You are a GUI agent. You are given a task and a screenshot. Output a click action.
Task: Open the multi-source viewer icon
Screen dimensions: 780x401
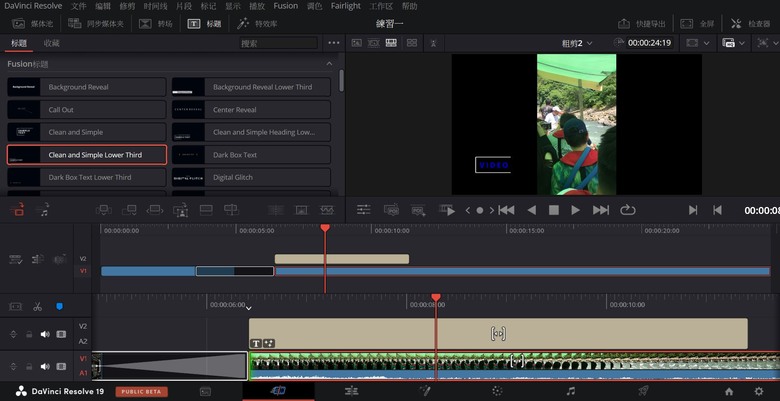tap(412, 43)
